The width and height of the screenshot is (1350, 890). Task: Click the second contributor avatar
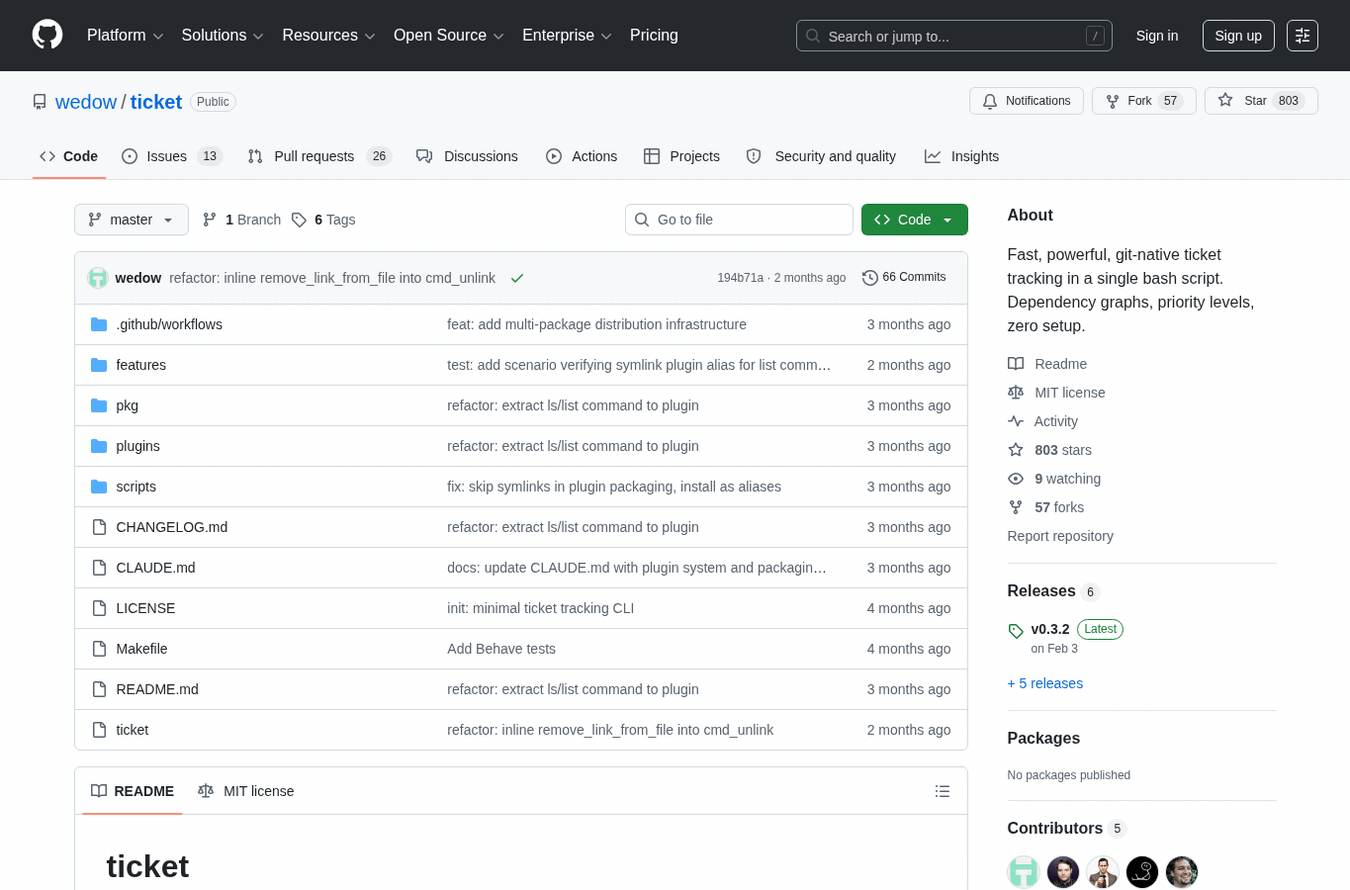click(1063, 872)
